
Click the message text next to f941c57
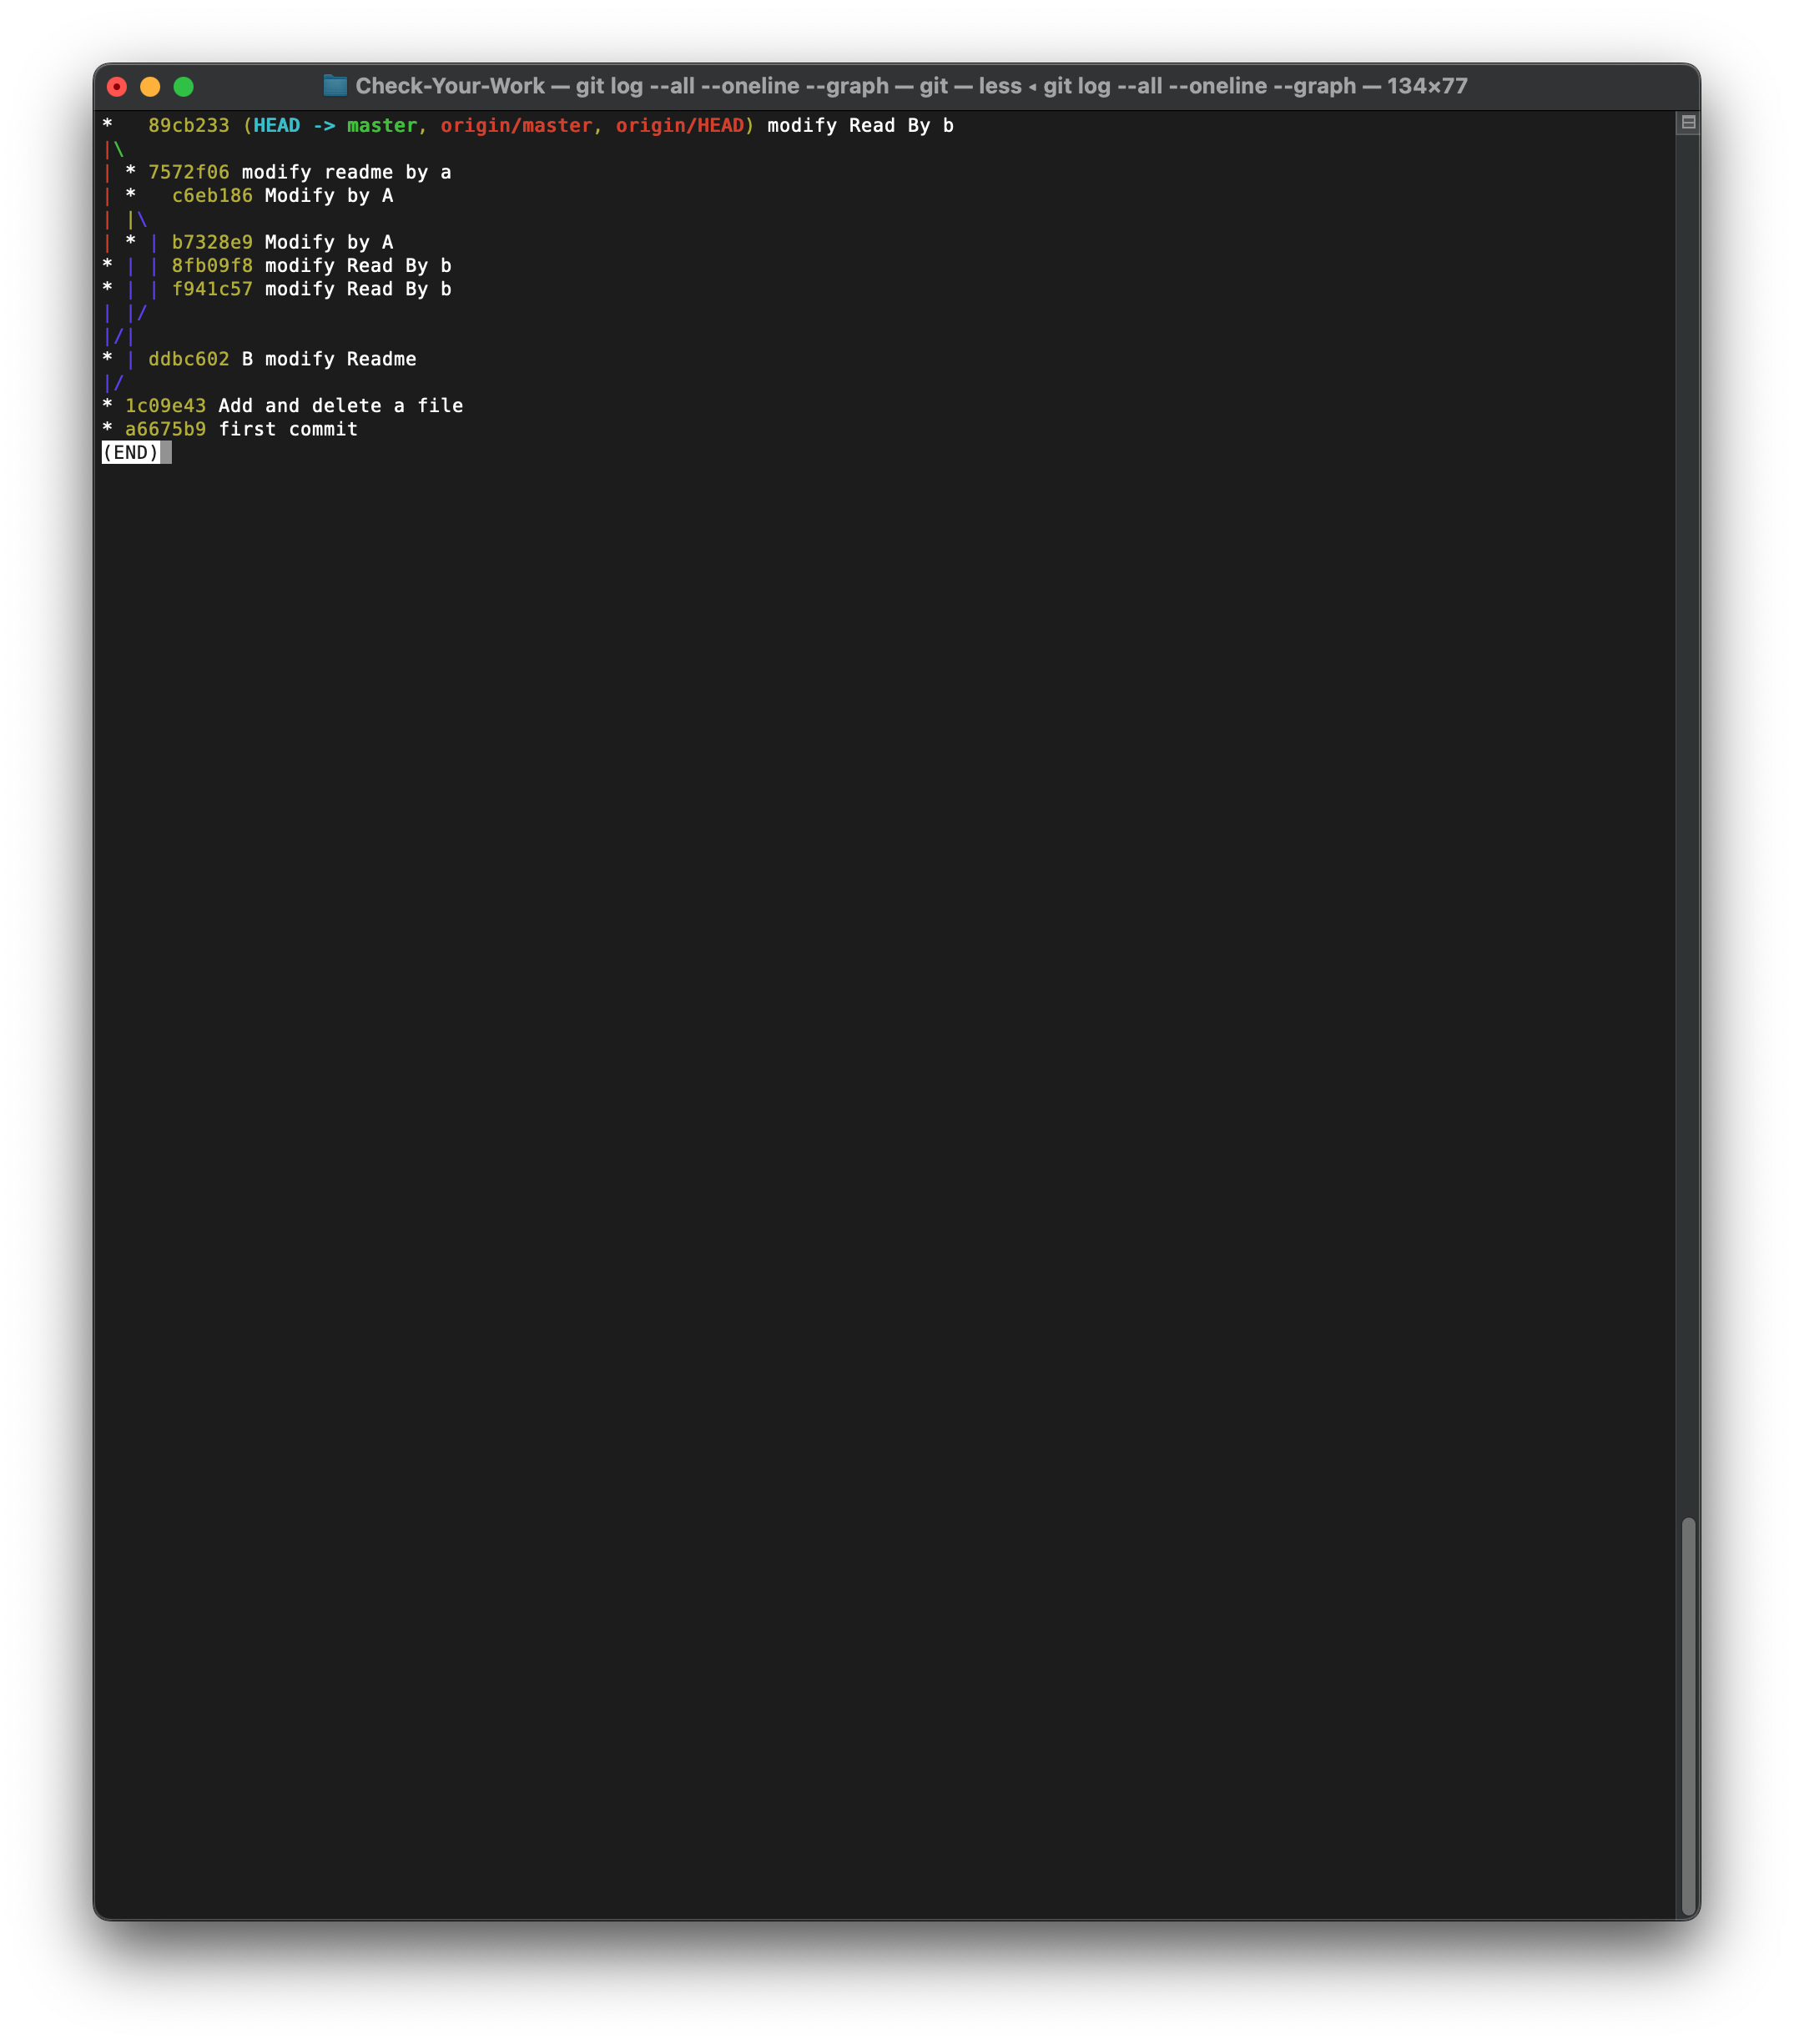[x=358, y=289]
